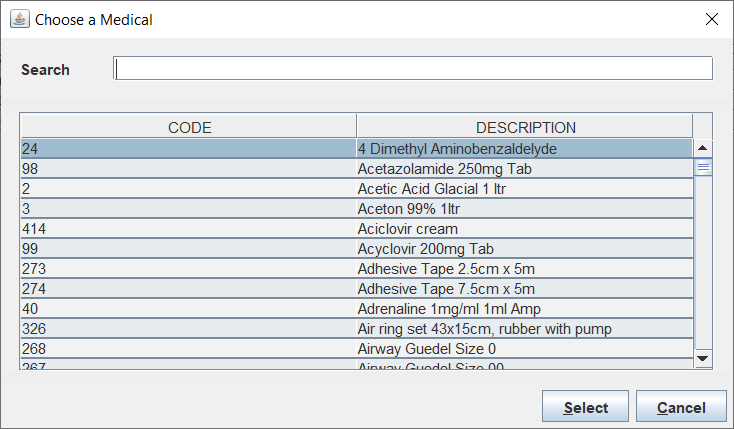Select the 4 Dimethyl Aminobenzaldelyde row

(456, 148)
